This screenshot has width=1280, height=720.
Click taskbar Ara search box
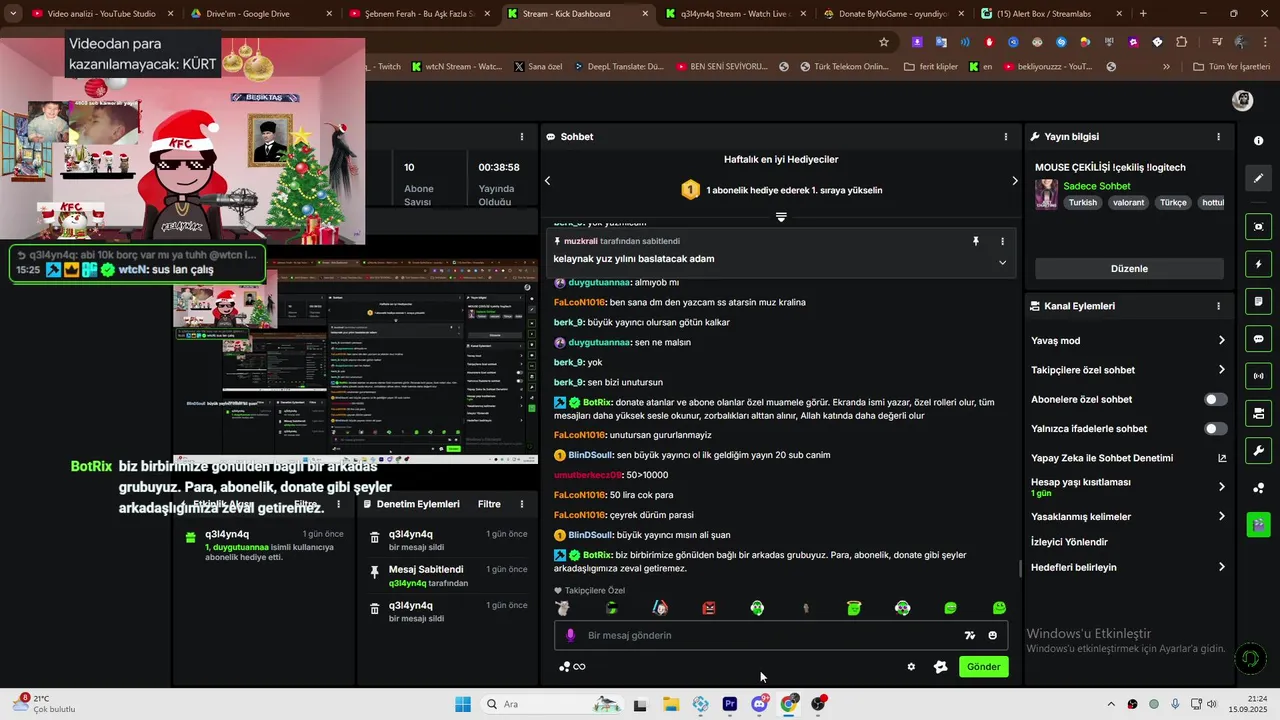coord(550,704)
